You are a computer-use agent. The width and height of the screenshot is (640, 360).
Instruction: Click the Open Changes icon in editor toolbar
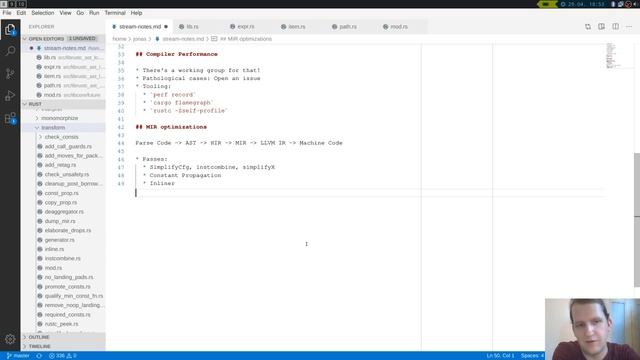pos(588,27)
